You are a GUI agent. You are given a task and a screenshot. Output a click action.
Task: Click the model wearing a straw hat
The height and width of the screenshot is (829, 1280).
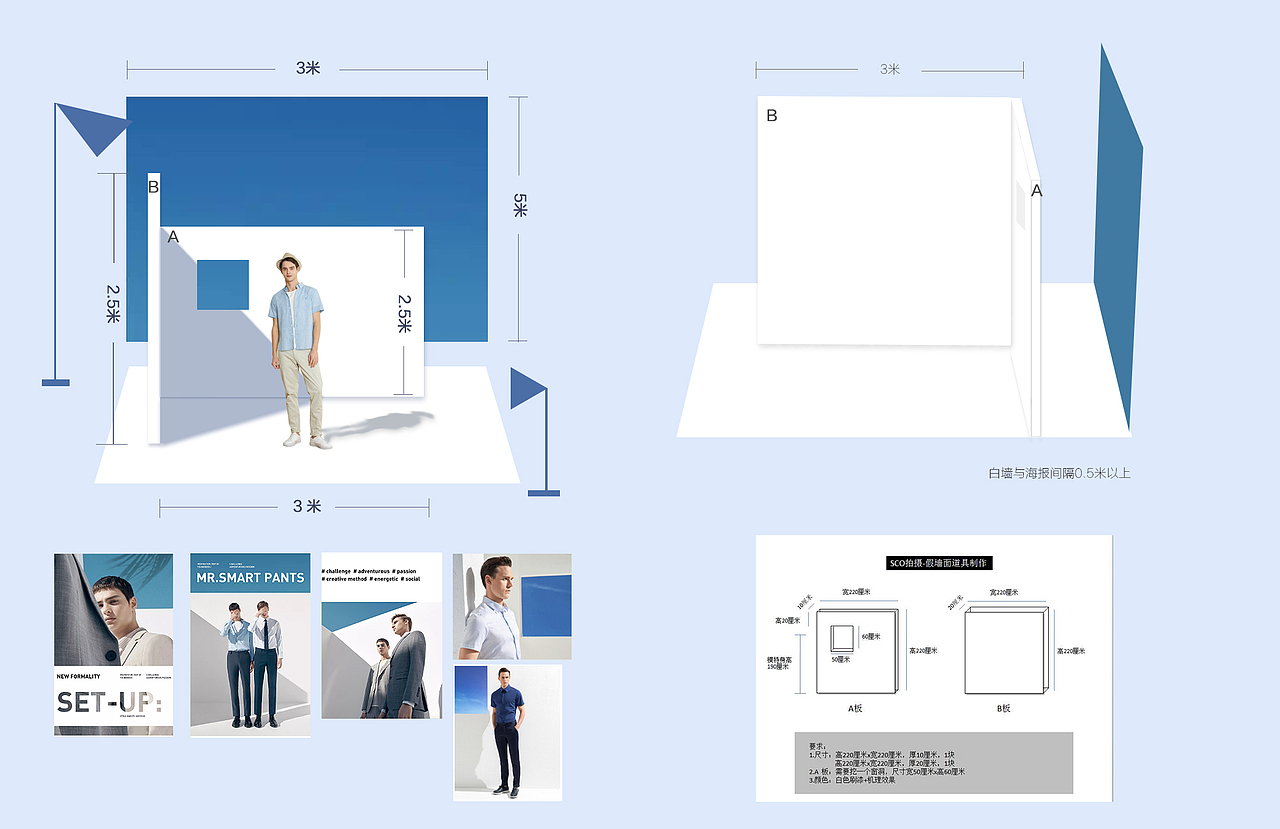[x=296, y=350]
